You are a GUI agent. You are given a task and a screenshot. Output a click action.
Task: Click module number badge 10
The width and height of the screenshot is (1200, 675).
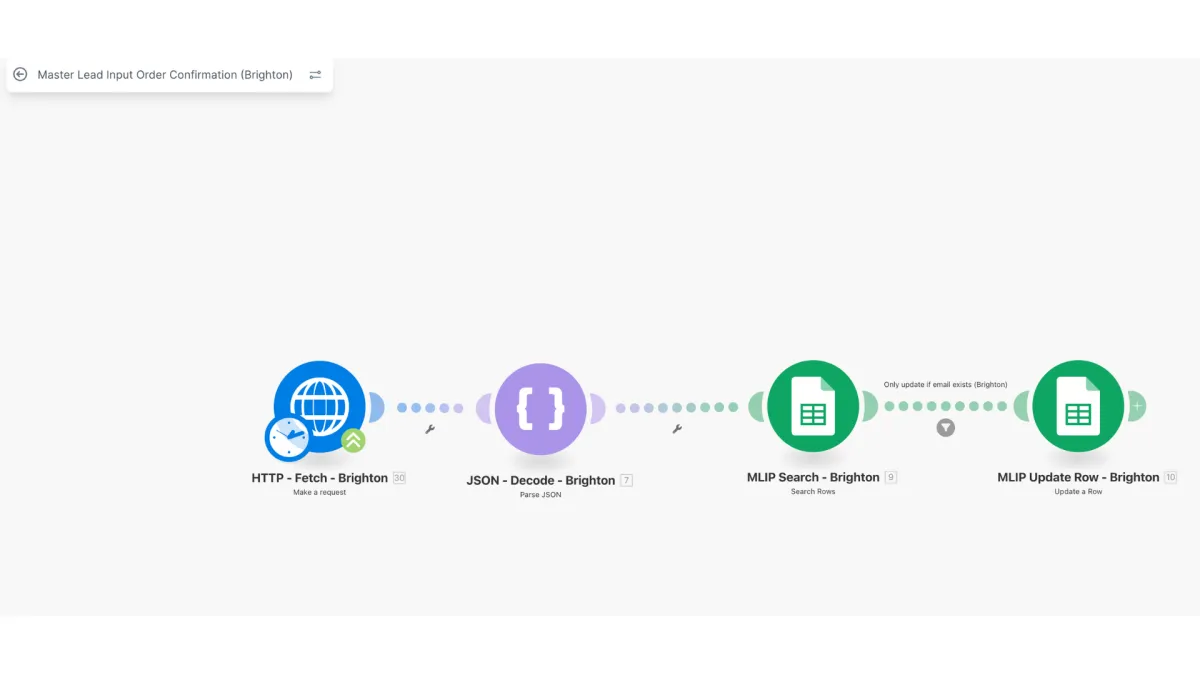coord(1170,477)
